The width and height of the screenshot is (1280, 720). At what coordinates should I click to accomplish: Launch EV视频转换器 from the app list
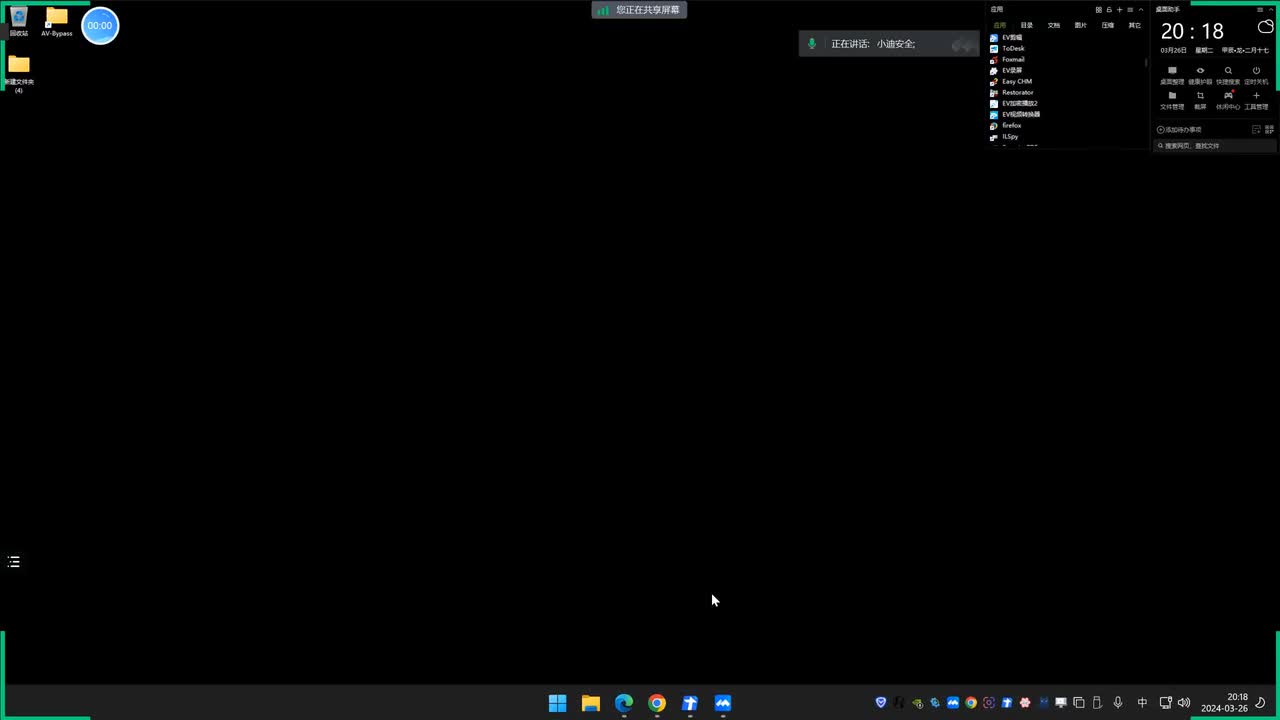pyautogui.click(x=1015, y=114)
